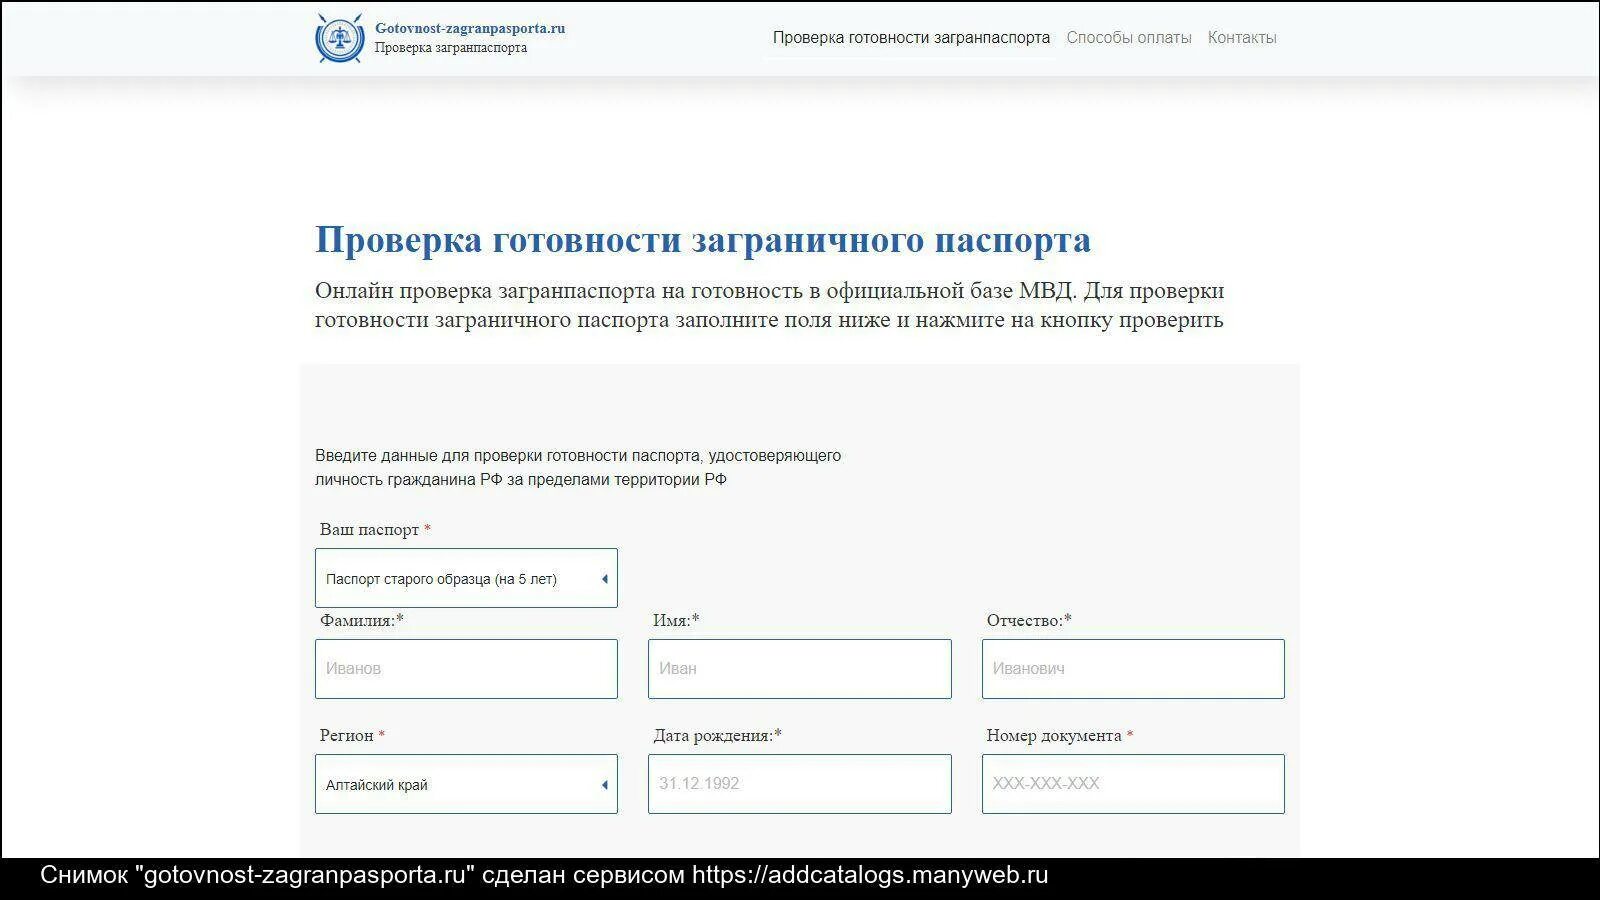The height and width of the screenshot is (900, 1600).
Task: Expand the Регион dropdown showing Алтайский край
Action: [466, 784]
